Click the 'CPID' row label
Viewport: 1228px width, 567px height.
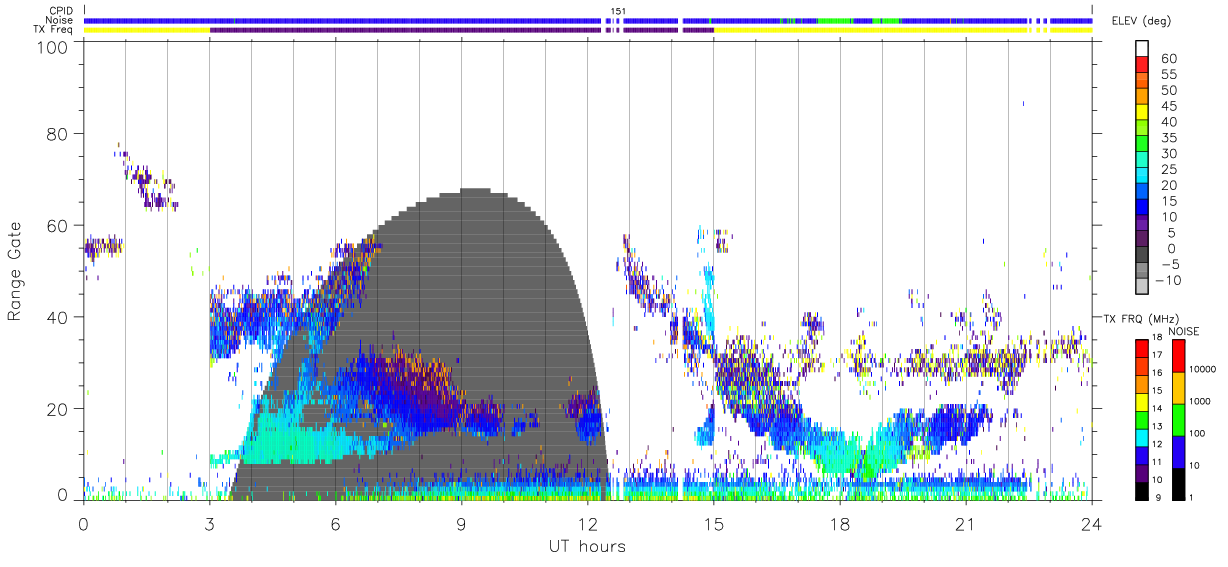pyautogui.click(x=63, y=11)
